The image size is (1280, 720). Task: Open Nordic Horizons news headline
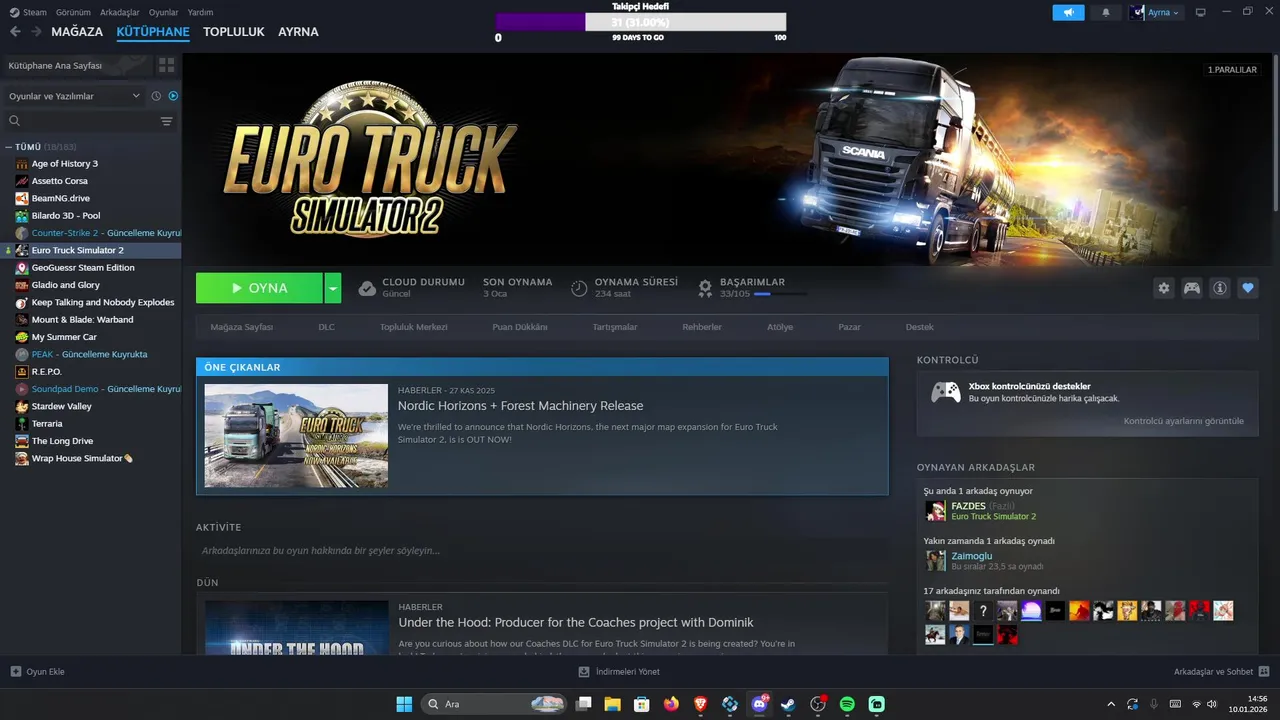(520, 406)
